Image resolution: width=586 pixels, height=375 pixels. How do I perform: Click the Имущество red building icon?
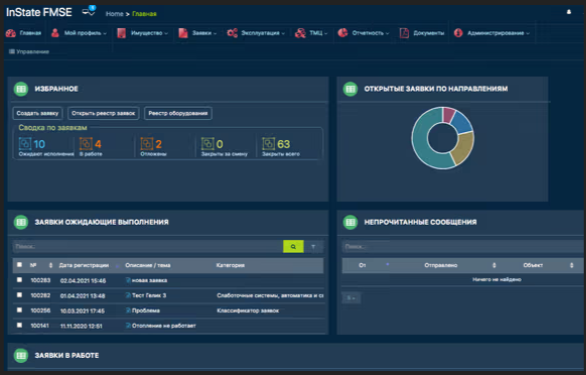click(121, 33)
